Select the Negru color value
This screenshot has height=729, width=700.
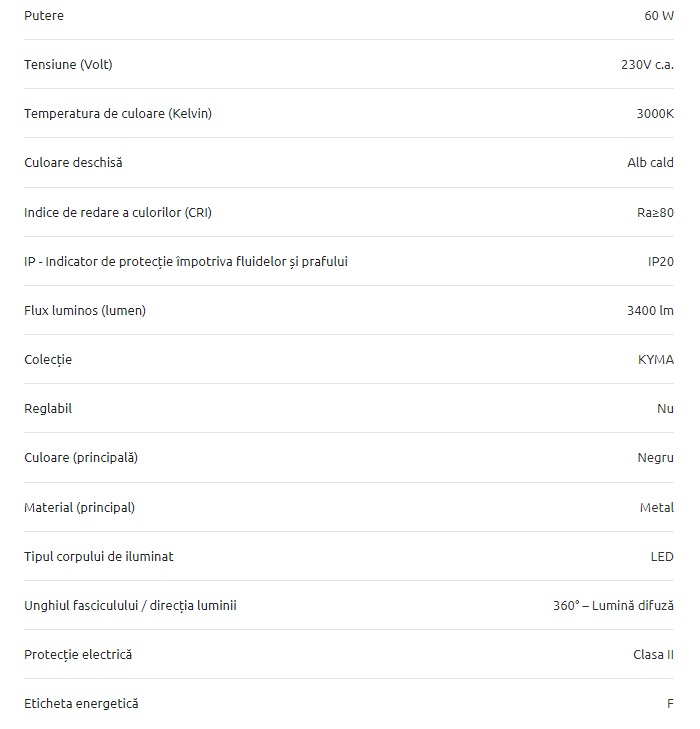click(655, 458)
